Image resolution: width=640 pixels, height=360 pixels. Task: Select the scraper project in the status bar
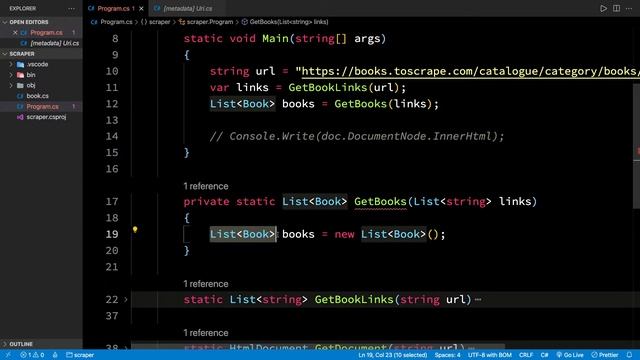point(80,355)
